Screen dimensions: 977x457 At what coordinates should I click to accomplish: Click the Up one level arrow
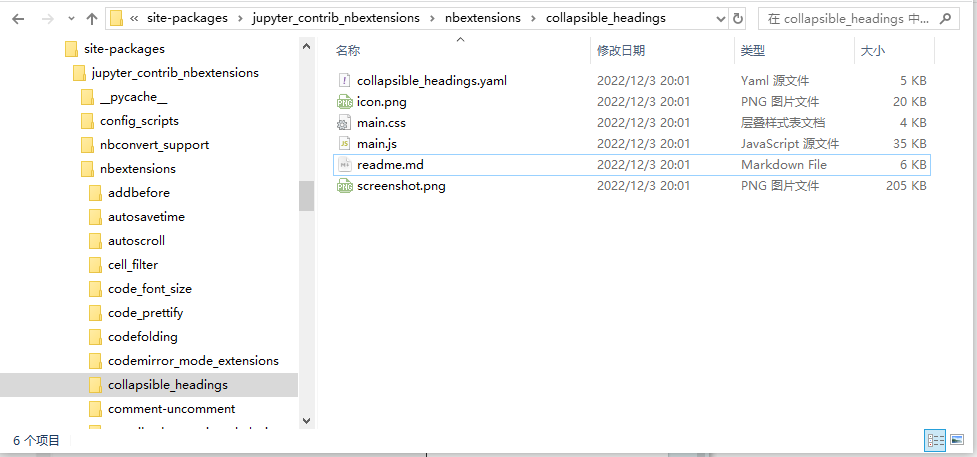92,18
